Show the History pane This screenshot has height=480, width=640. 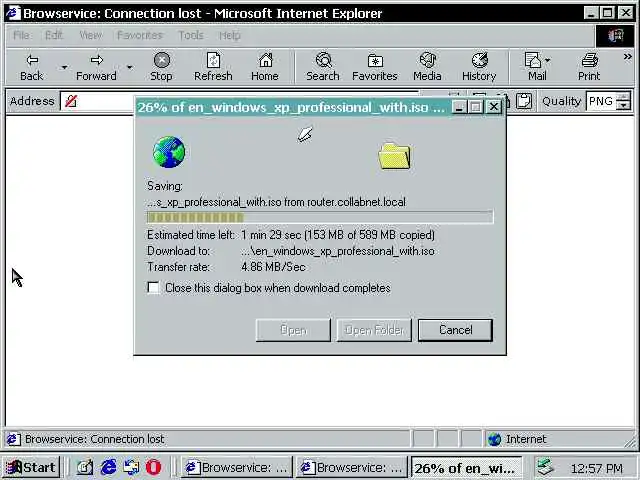click(479, 67)
